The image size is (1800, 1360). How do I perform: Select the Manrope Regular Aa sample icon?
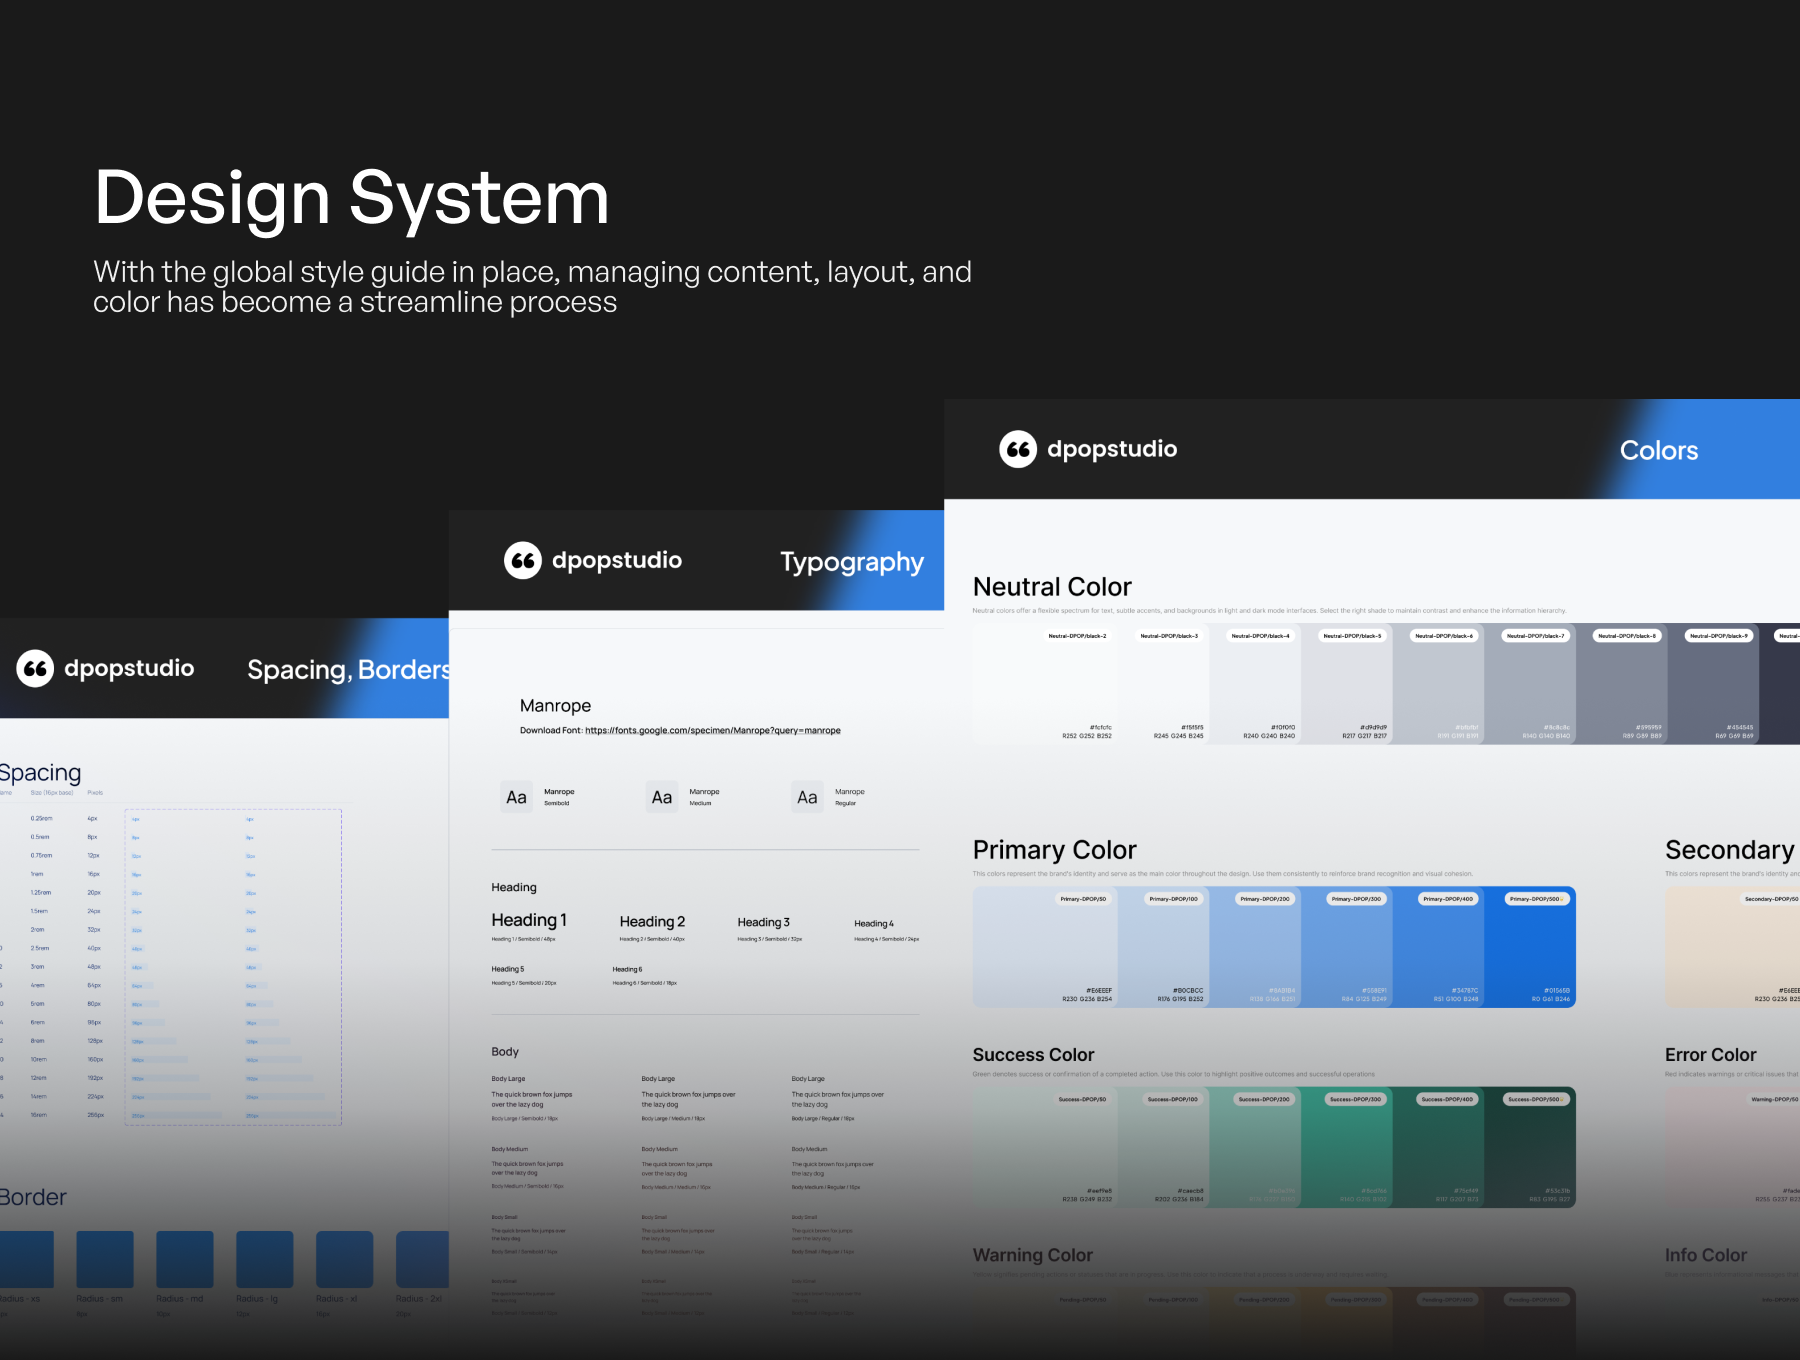[807, 796]
